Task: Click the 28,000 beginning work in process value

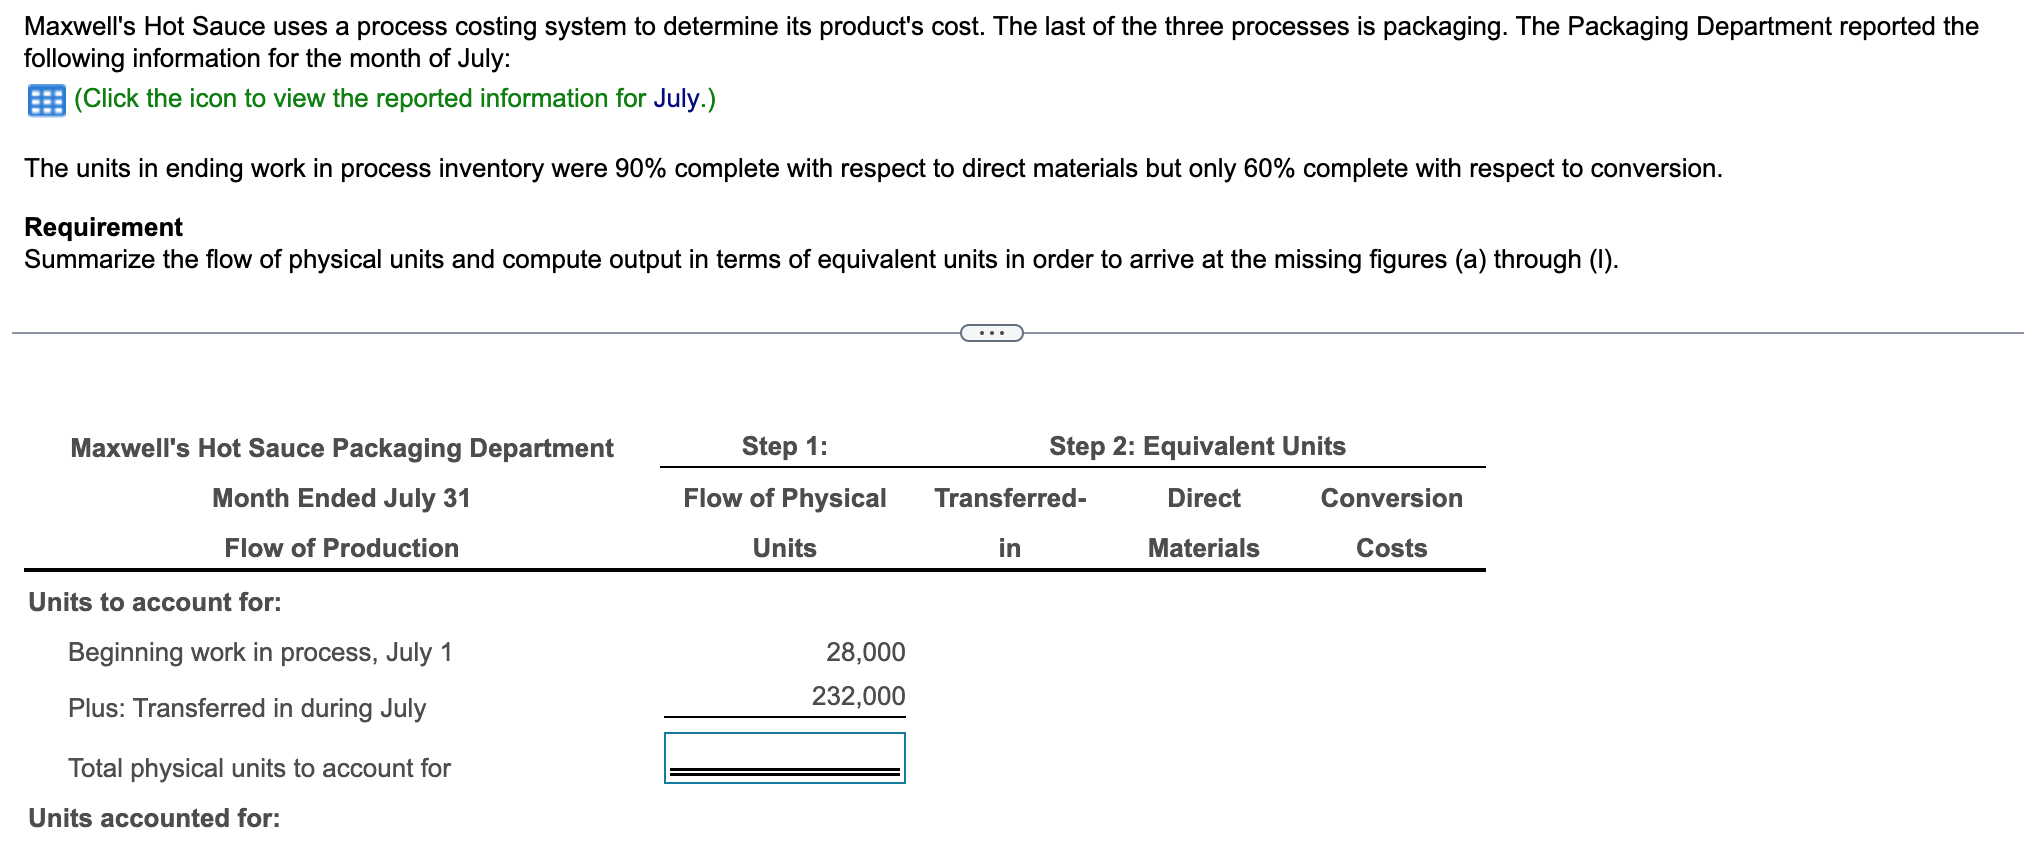Action: [x=866, y=651]
